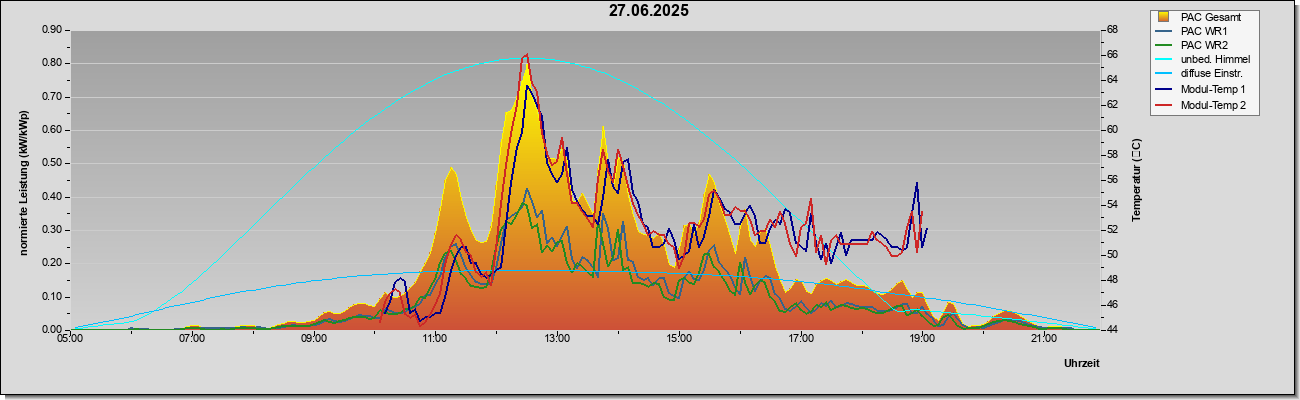Click the 0.50 power axis label
Screen dimensions: 1300x400
click(x=52, y=163)
